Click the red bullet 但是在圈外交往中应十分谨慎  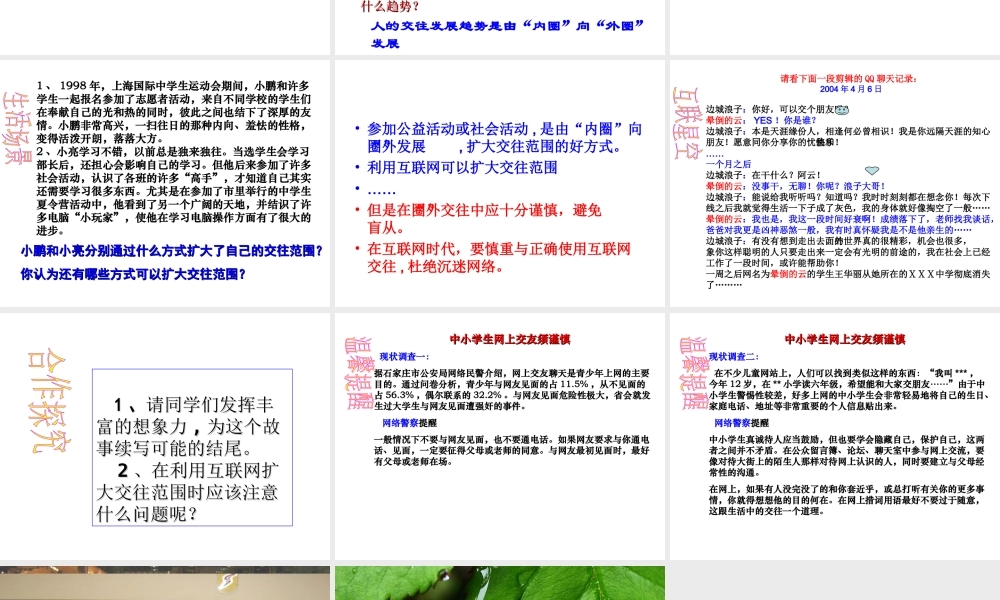[x=484, y=219]
